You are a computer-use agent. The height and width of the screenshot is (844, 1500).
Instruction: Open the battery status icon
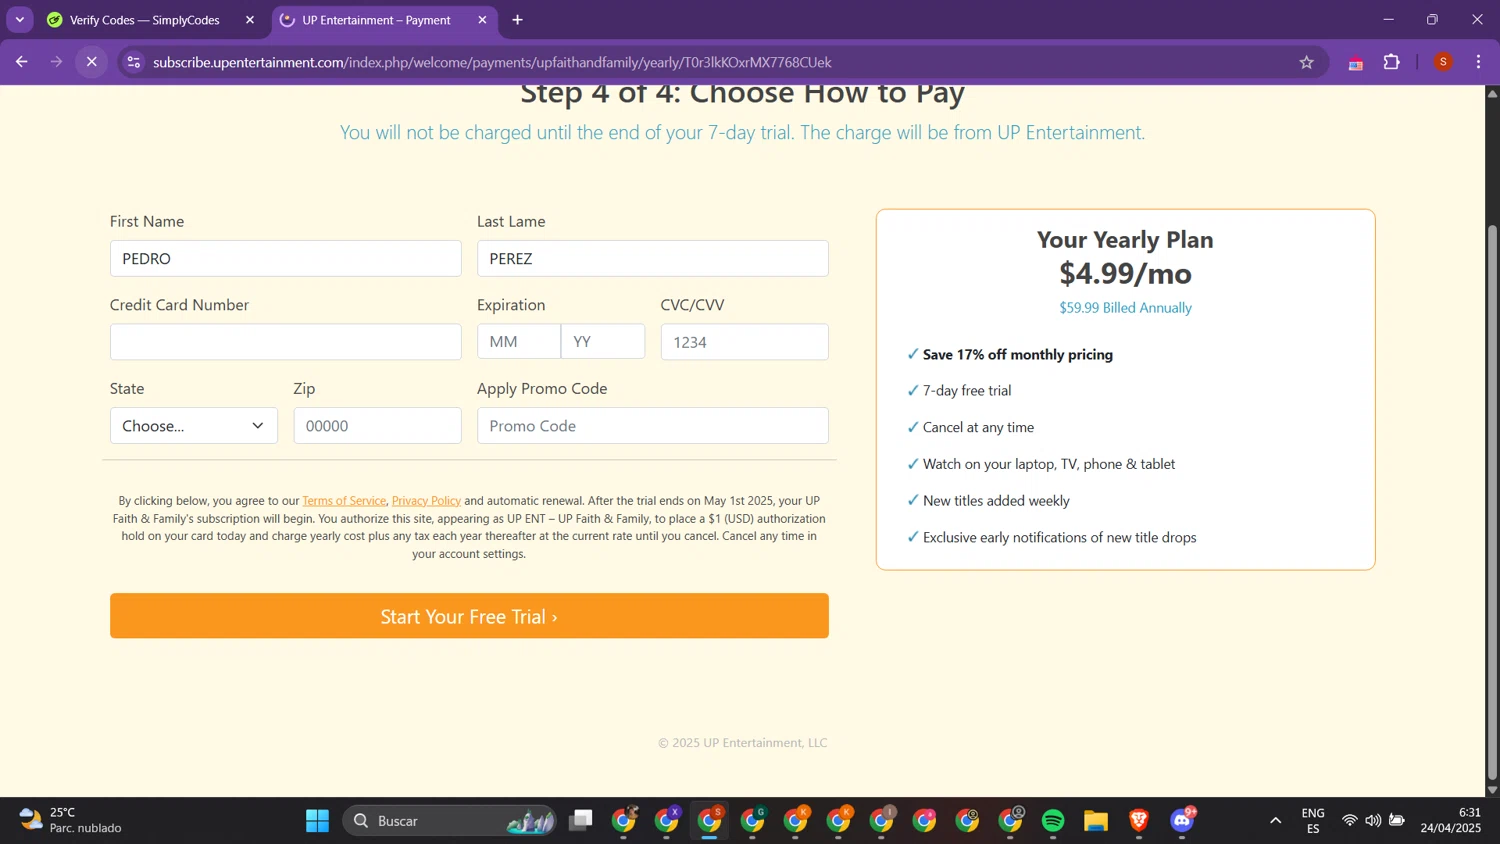(x=1397, y=821)
